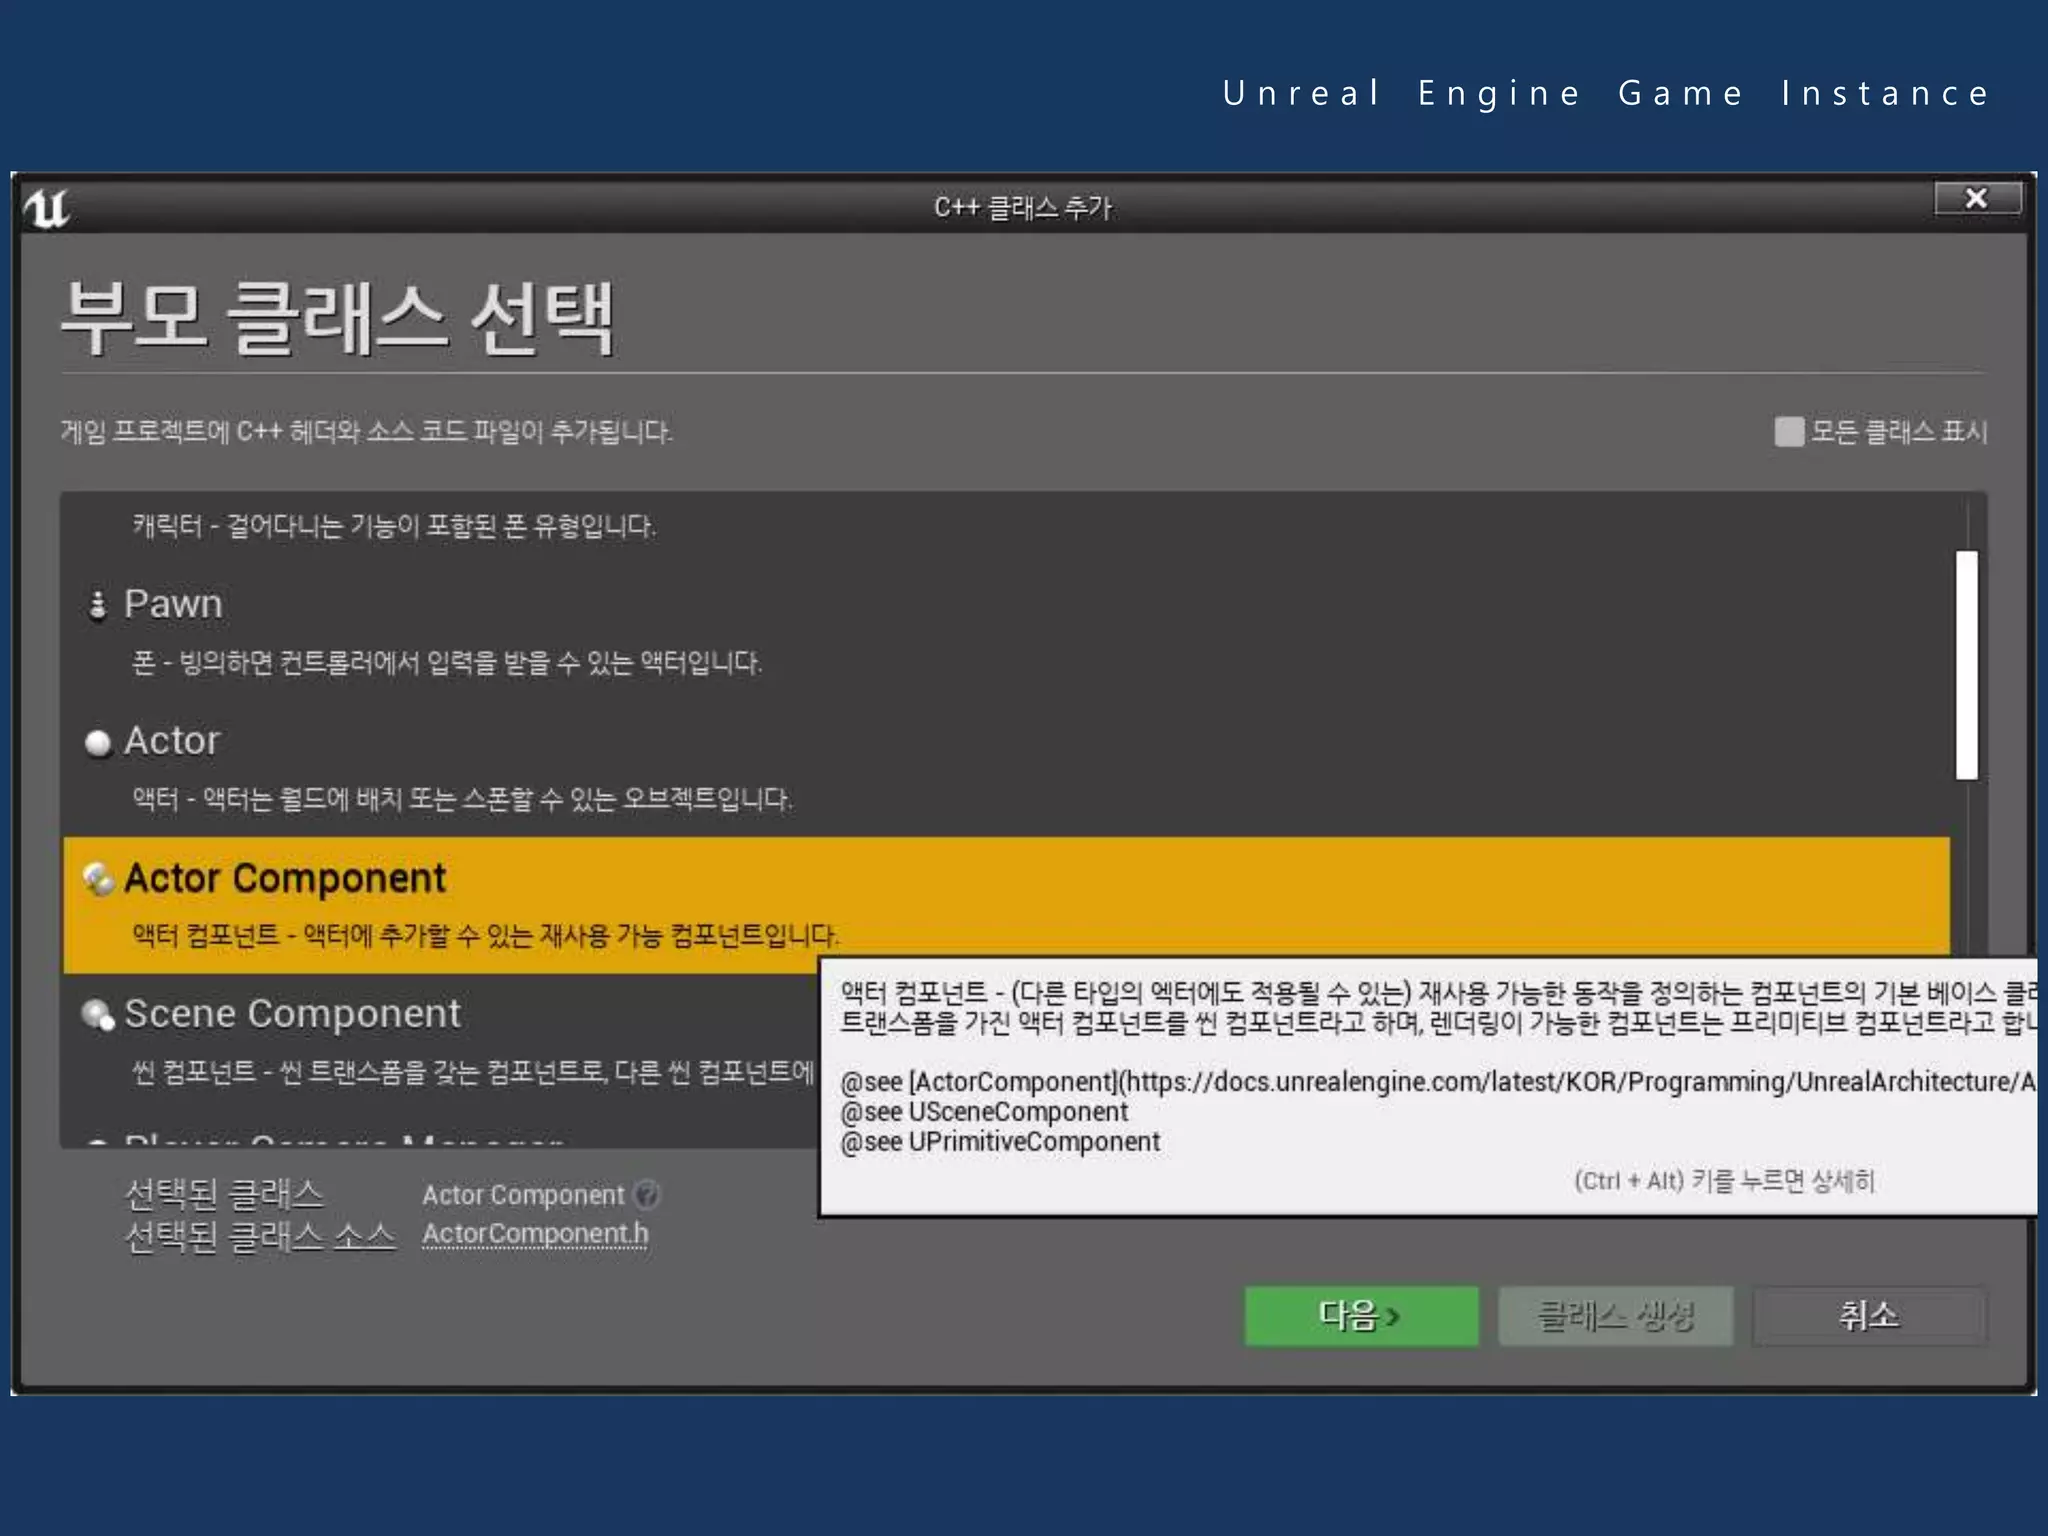Select Actor as parent class
This screenshot has height=1536, width=2048.
coord(172,741)
